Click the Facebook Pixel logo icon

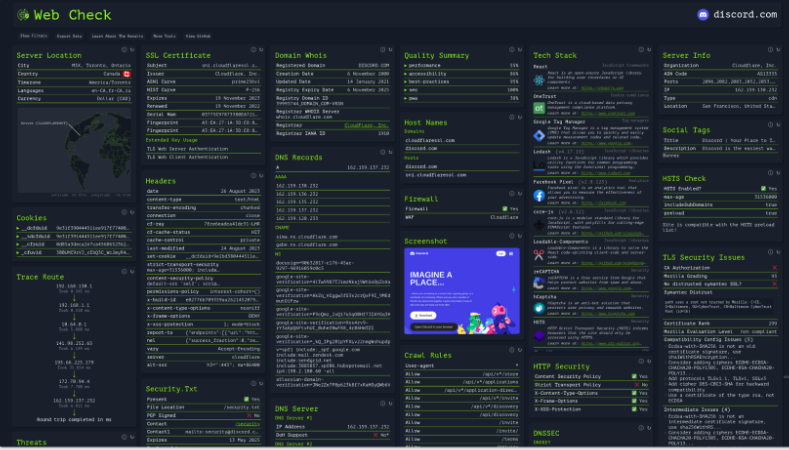(x=539, y=196)
